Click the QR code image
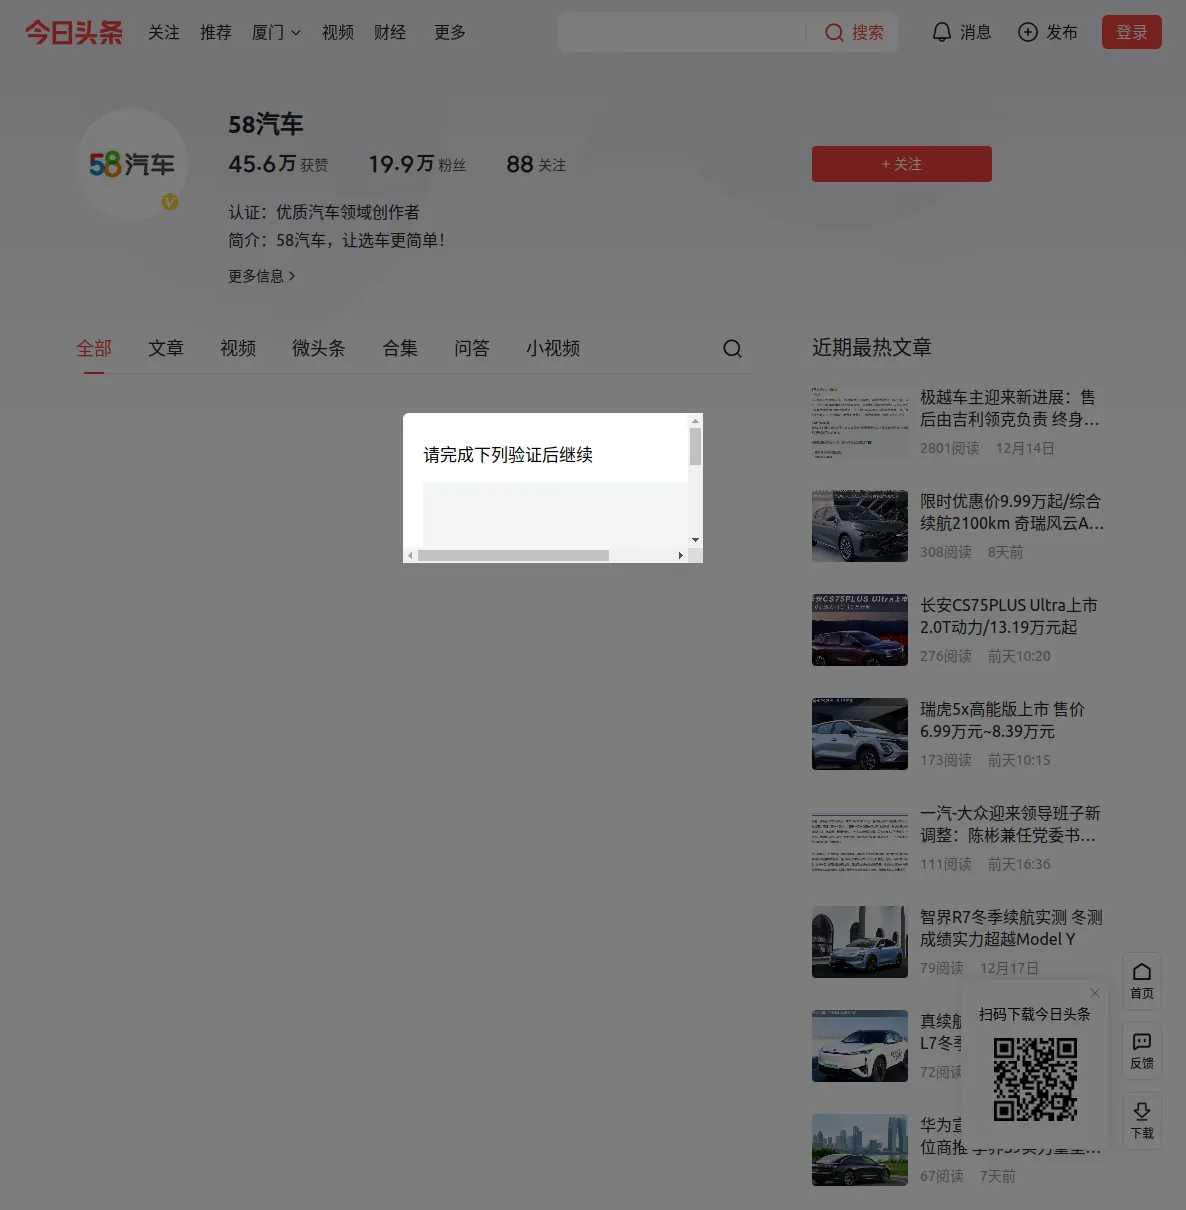 point(1035,1079)
